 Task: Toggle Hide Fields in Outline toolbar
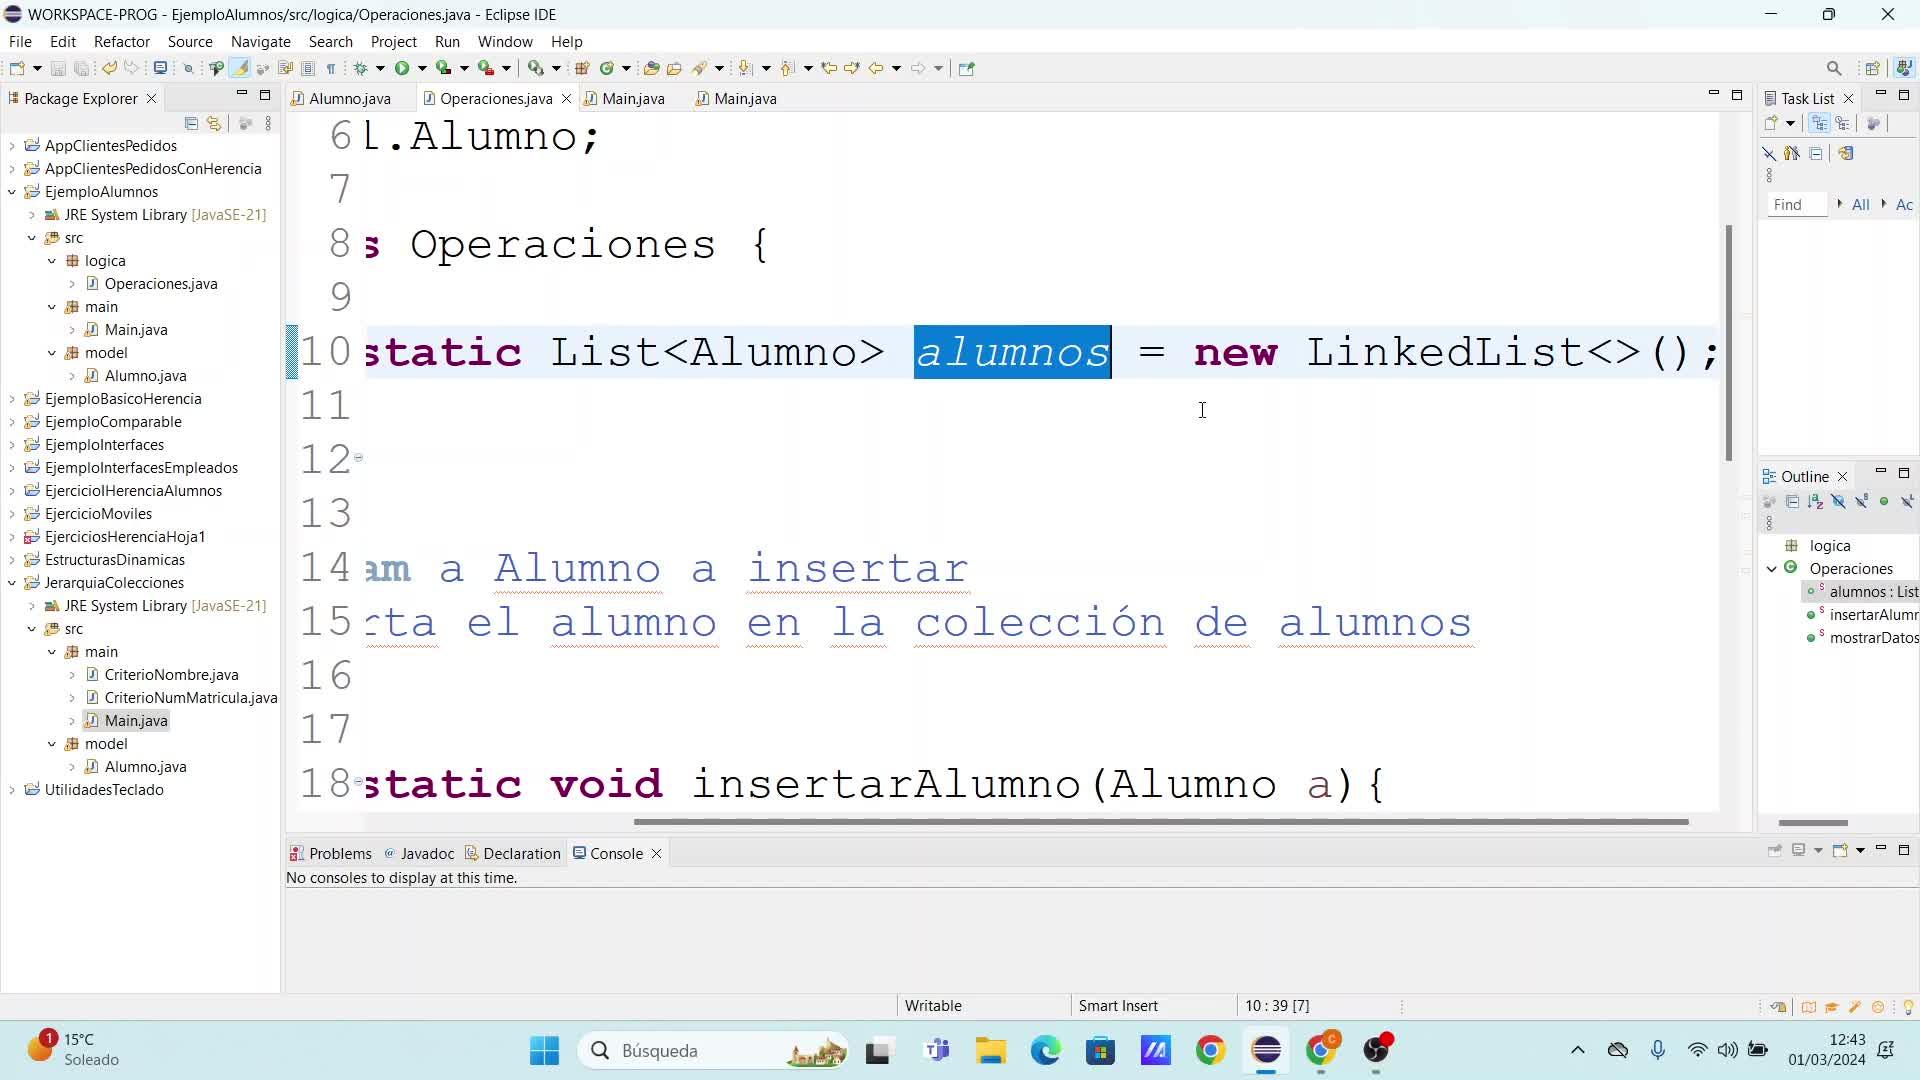[1838, 501]
